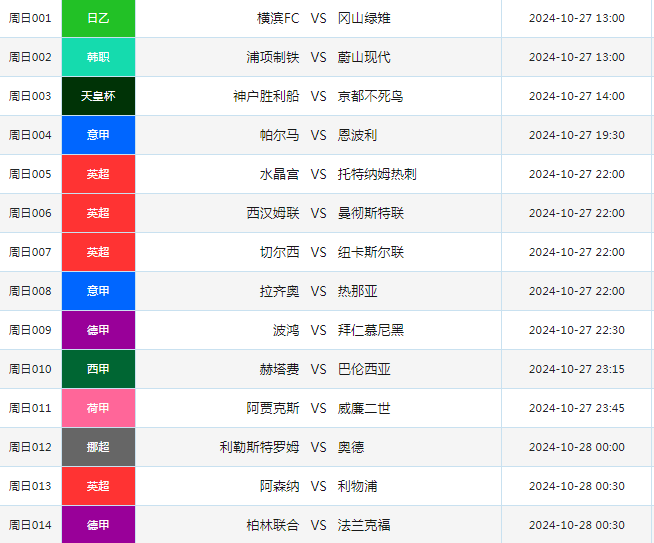This screenshot has height=543, width=654.
Task: Click the 意甲 badge in row 周日008
Action: click(98, 291)
